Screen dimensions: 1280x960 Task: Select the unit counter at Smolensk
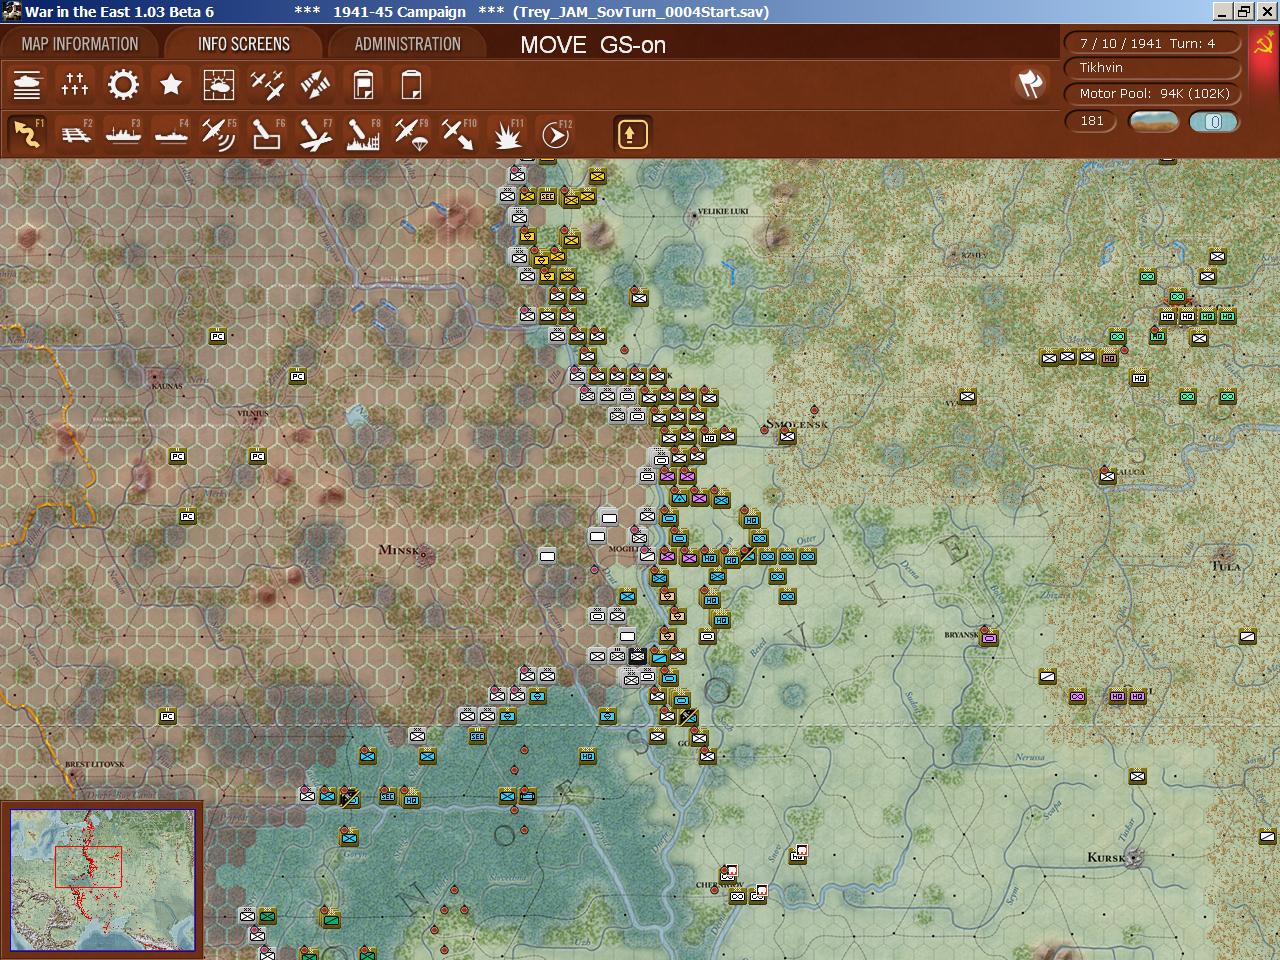787,436
